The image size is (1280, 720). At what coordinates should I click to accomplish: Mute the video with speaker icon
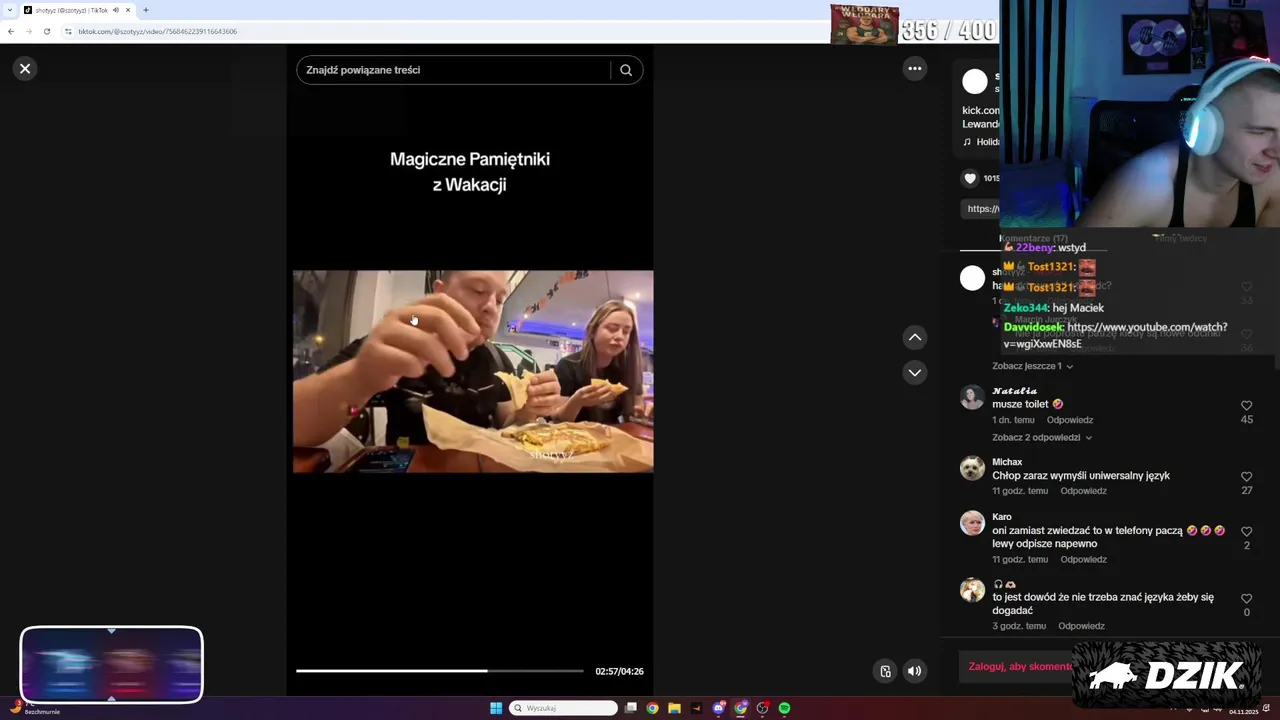pos(914,672)
